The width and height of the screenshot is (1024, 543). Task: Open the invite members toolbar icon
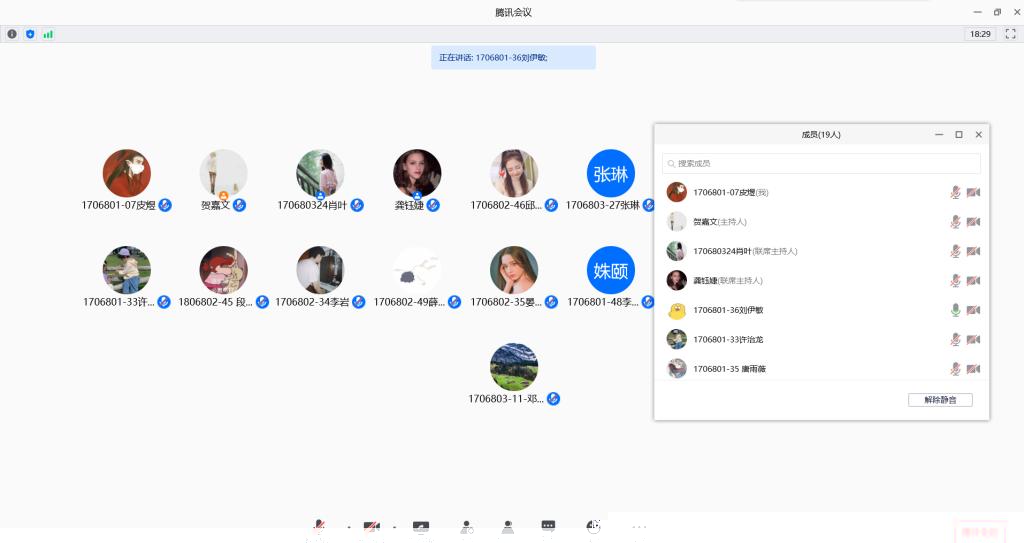click(466, 527)
